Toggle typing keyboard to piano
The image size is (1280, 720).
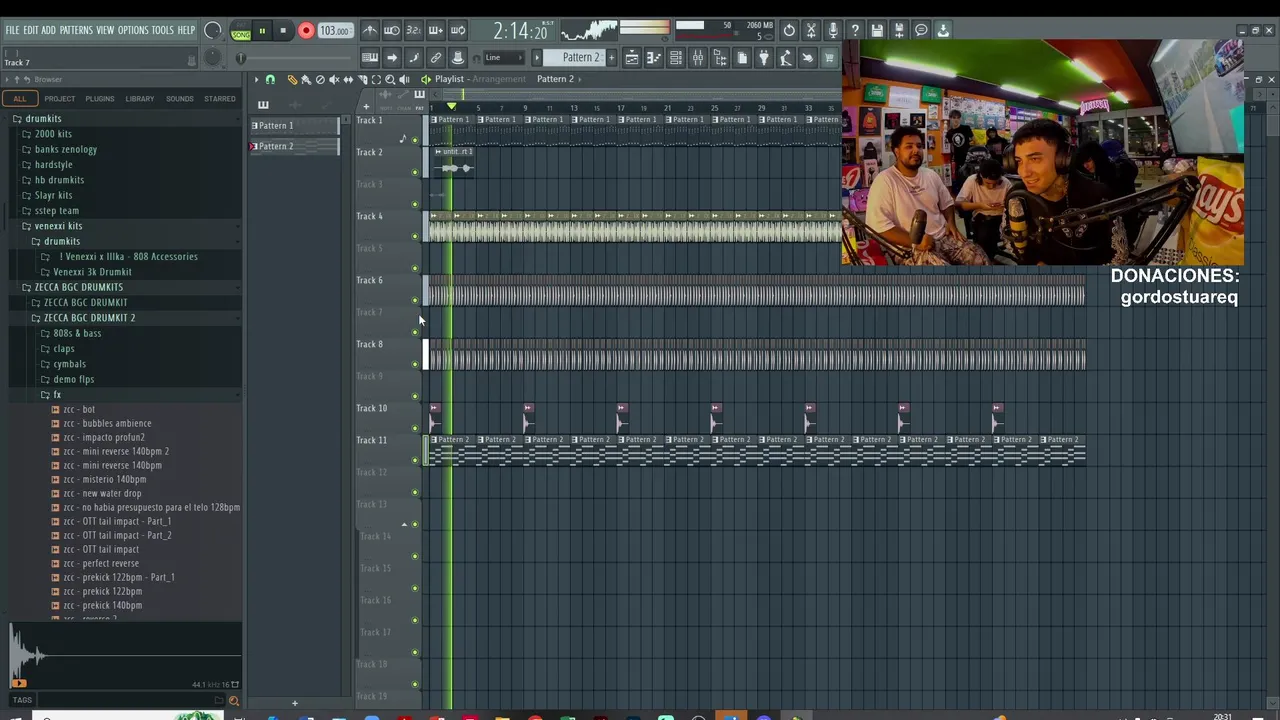tap(370, 58)
